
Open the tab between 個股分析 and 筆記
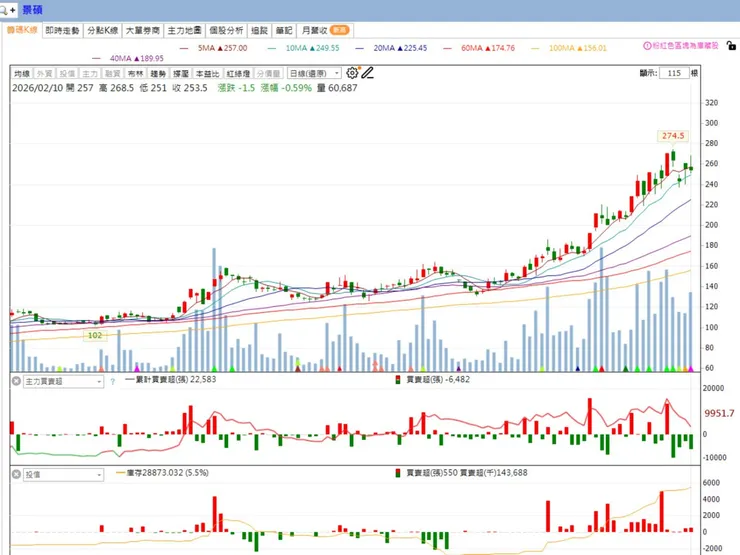click(259, 31)
